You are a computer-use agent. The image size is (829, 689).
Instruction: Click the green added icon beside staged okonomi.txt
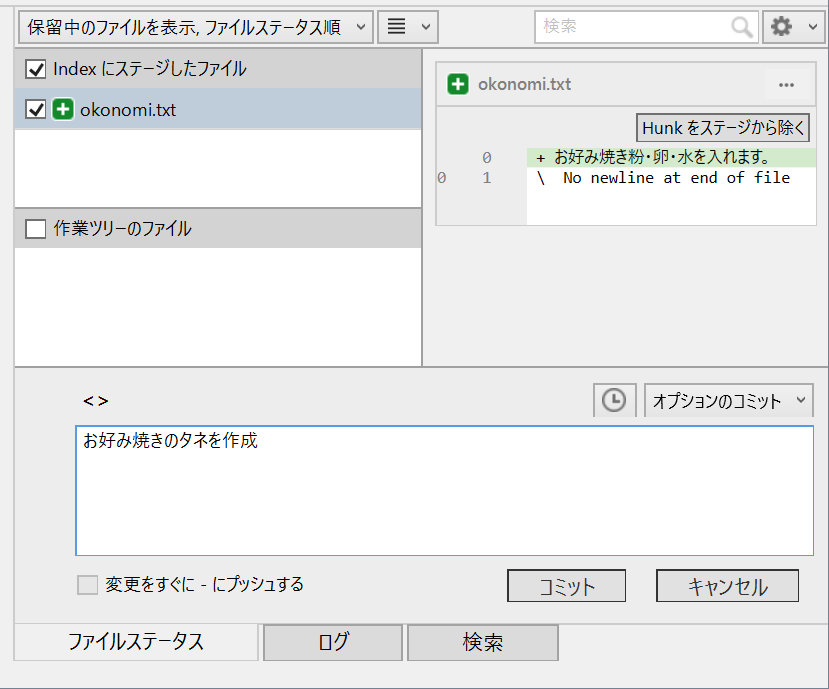point(63,109)
